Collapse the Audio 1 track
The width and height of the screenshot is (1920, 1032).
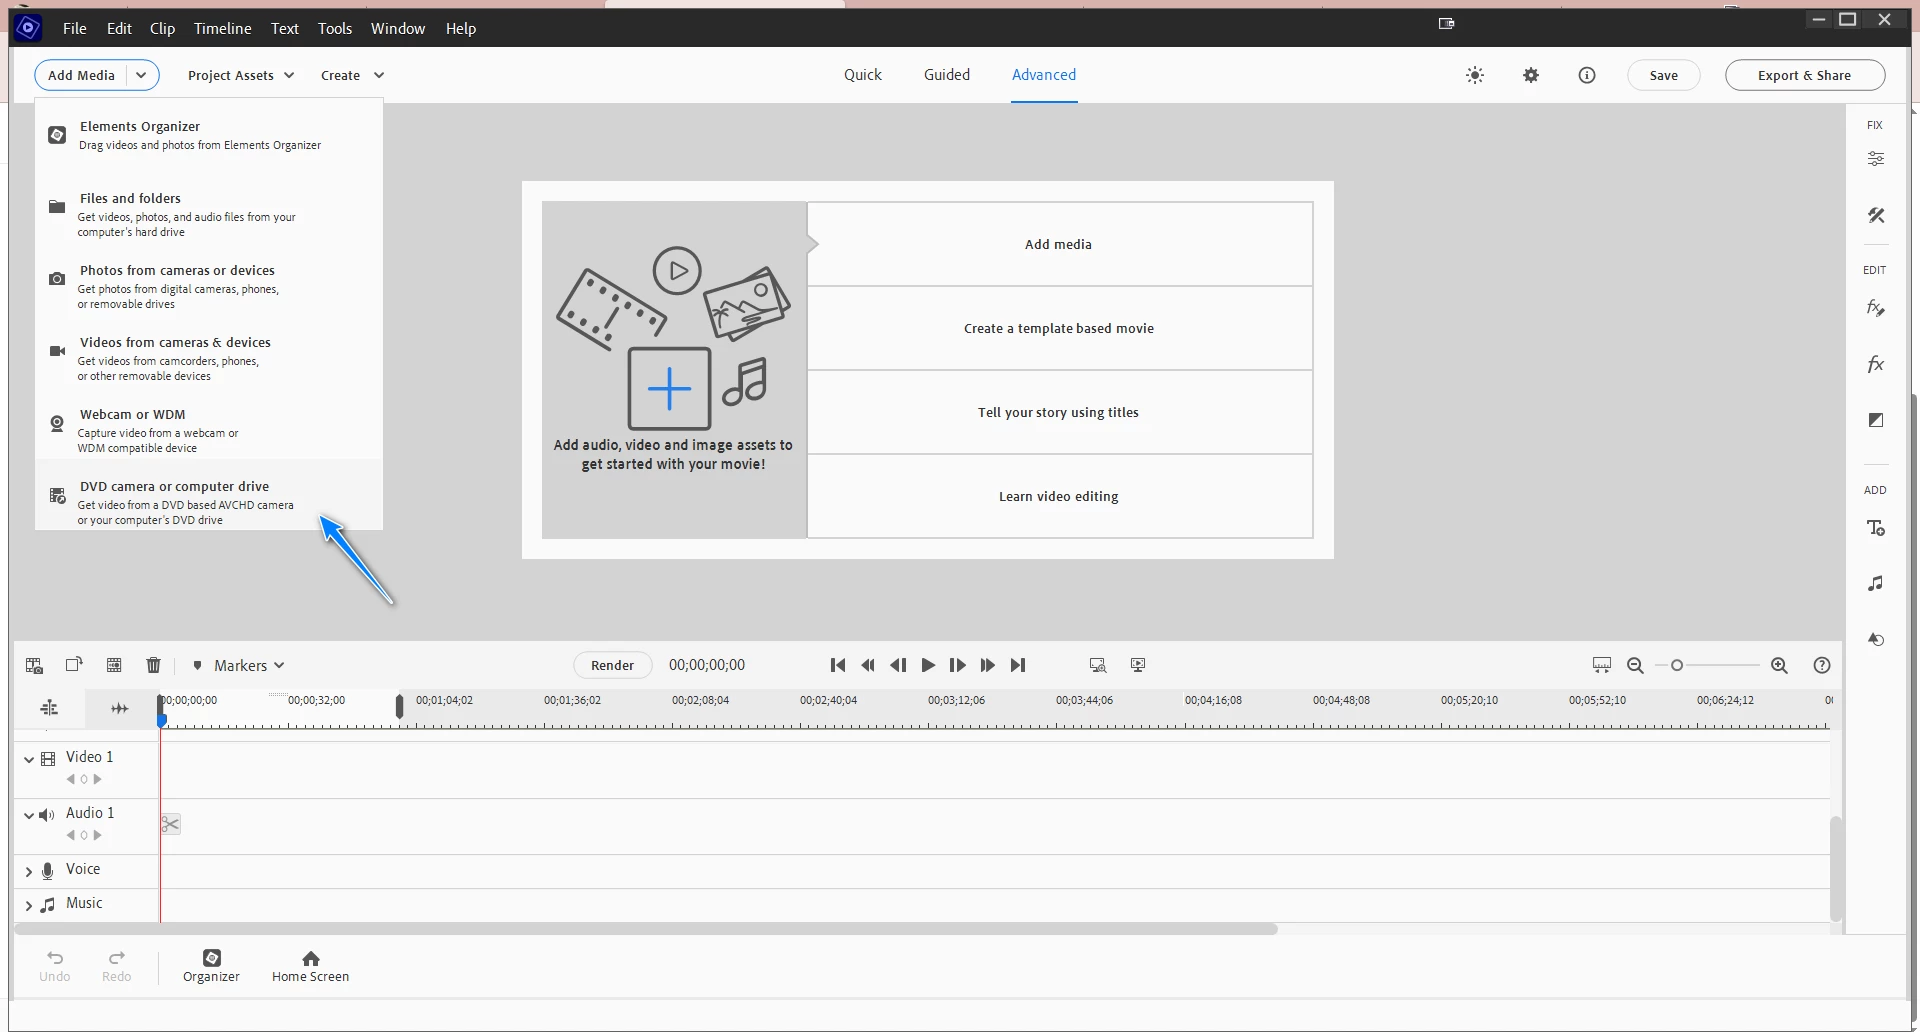[x=28, y=815]
